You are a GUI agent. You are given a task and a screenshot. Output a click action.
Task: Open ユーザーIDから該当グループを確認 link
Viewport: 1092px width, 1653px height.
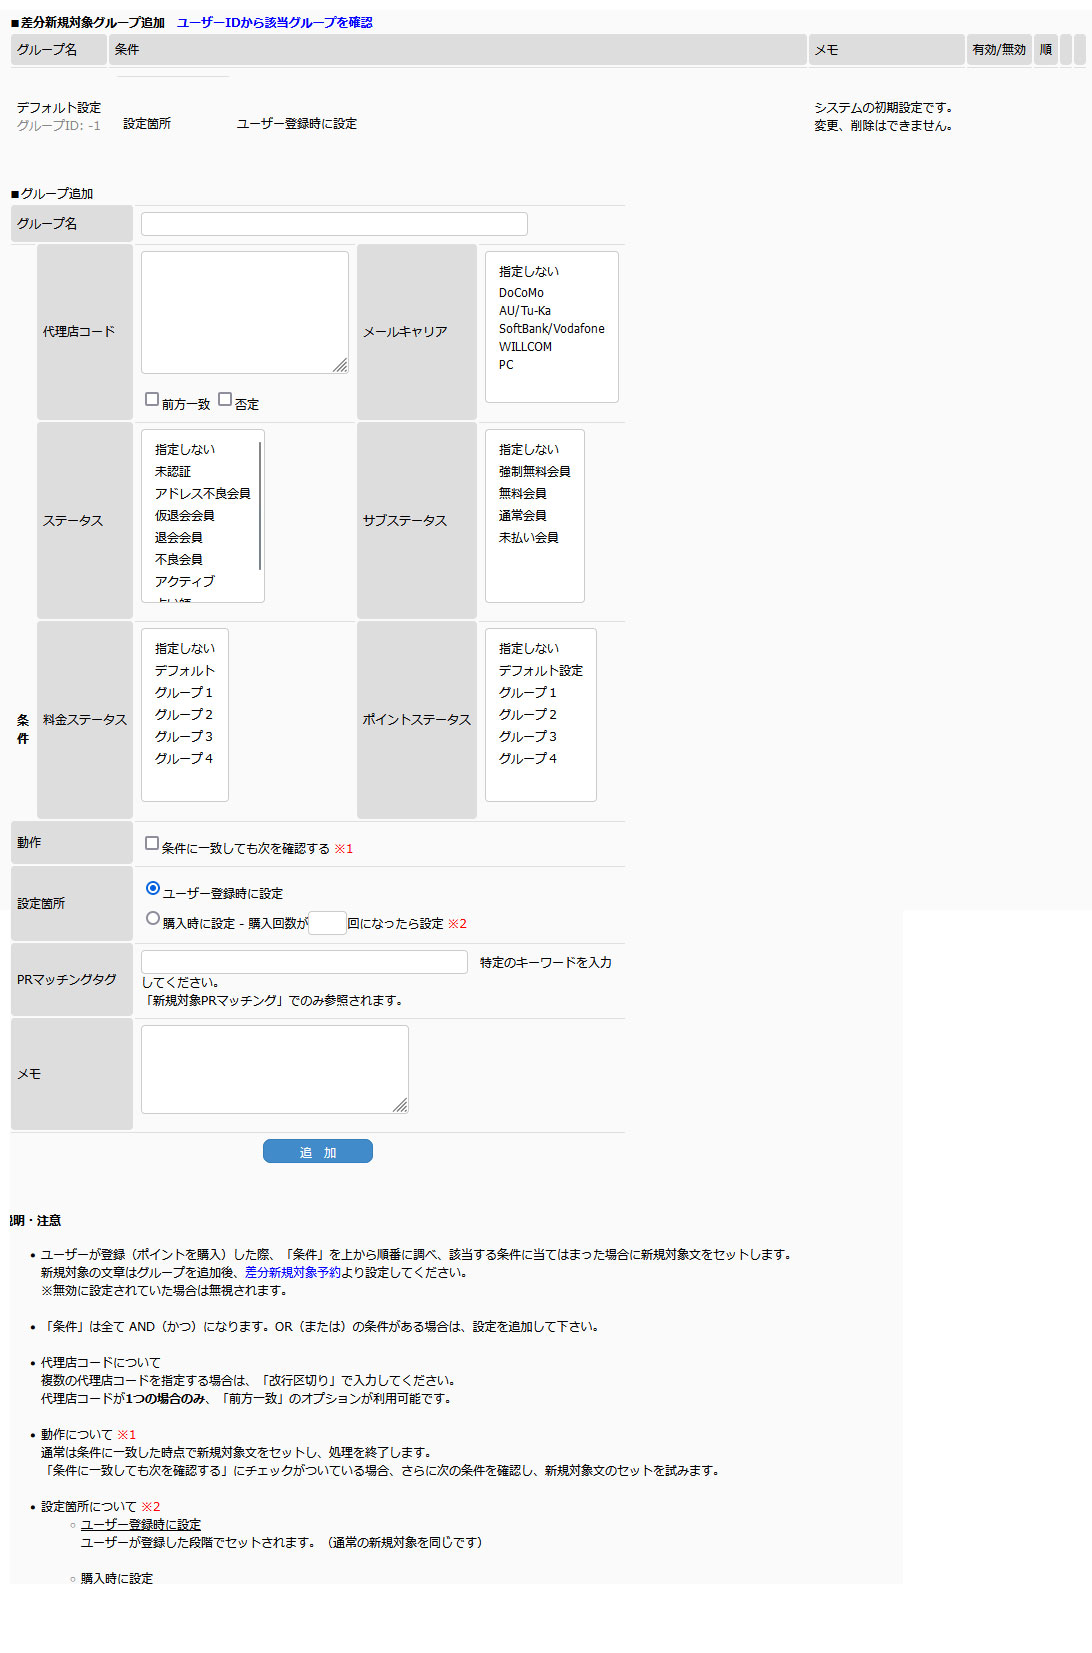click(x=274, y=22)
